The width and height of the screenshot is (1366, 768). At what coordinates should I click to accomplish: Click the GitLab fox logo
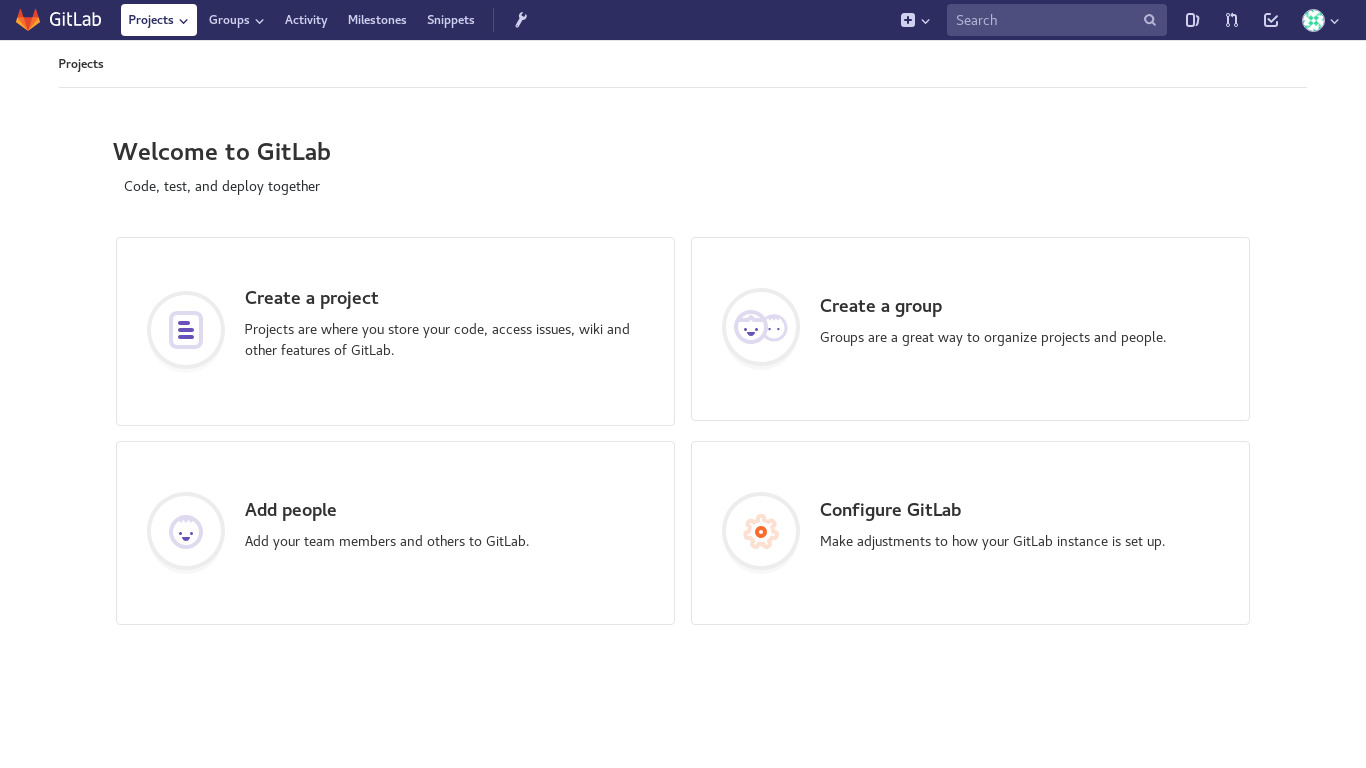tap(28, 20)
